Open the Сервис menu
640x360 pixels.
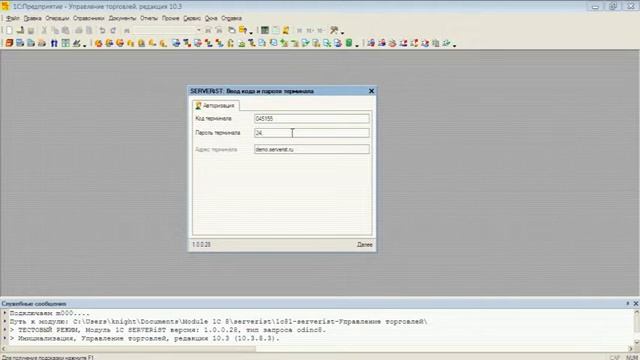192,18
